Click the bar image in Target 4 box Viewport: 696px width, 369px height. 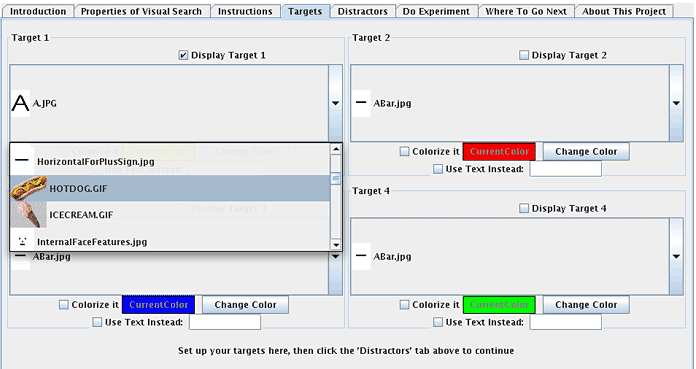coord(361,256)
